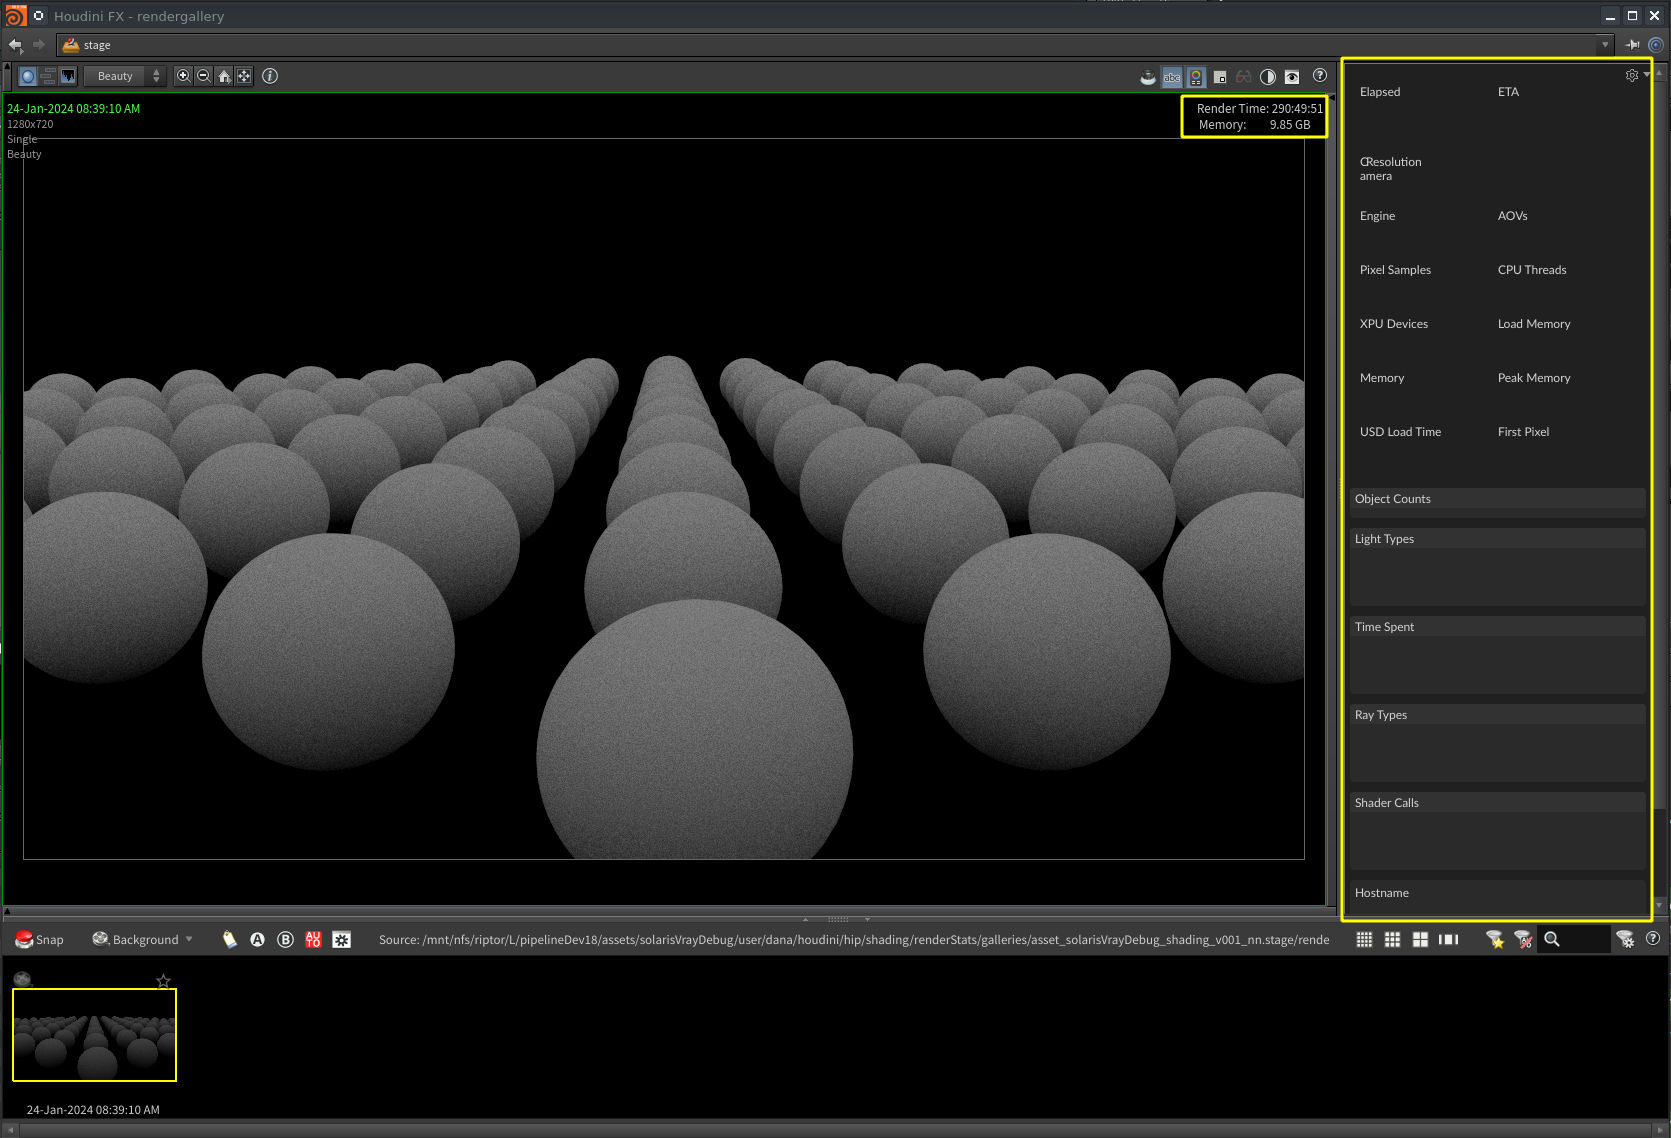Expand the Object Counts section
This screenshot has height=1138, width=1671.
pos(1497,498)
